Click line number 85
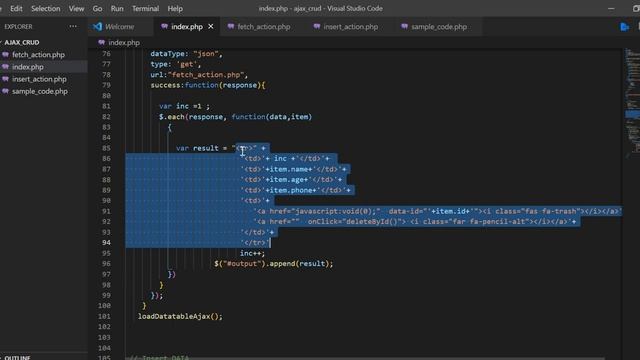The image size is (640, 360). (x=106, y=148)
